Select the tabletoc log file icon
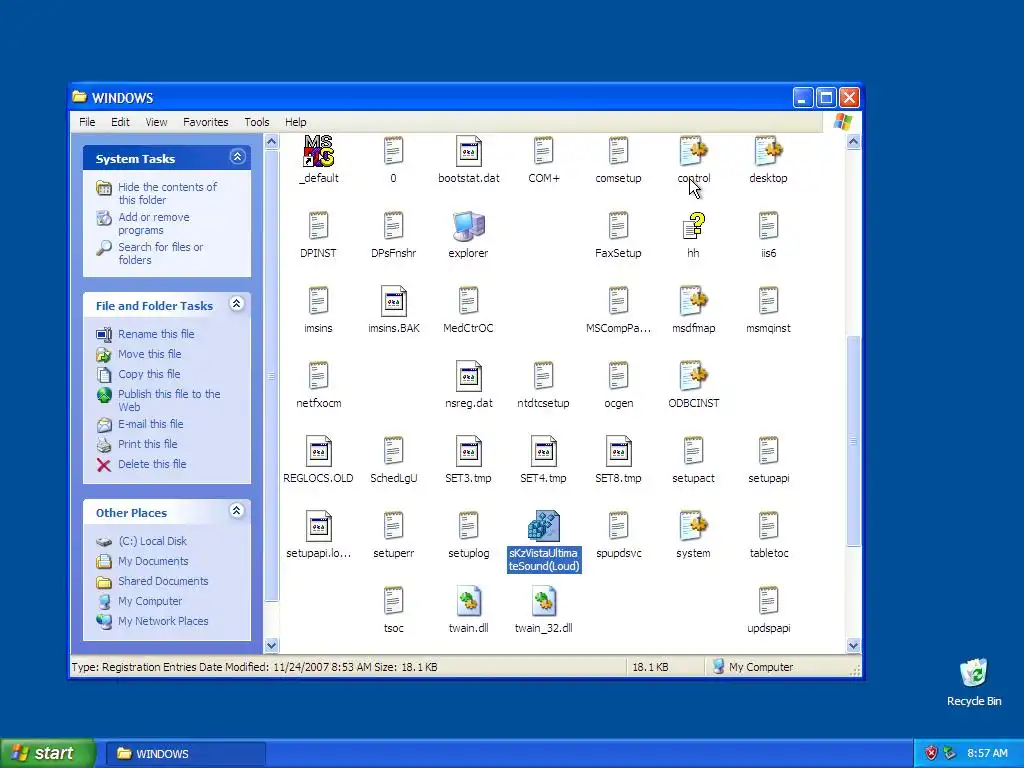The height and width of the screenshot is (768, 1024). [x=769, y=526]
